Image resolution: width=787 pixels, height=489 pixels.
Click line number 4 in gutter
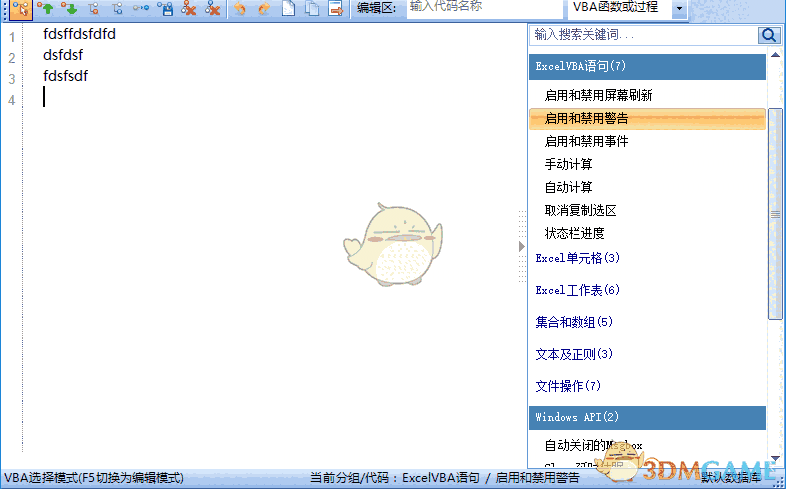[12, 100]
